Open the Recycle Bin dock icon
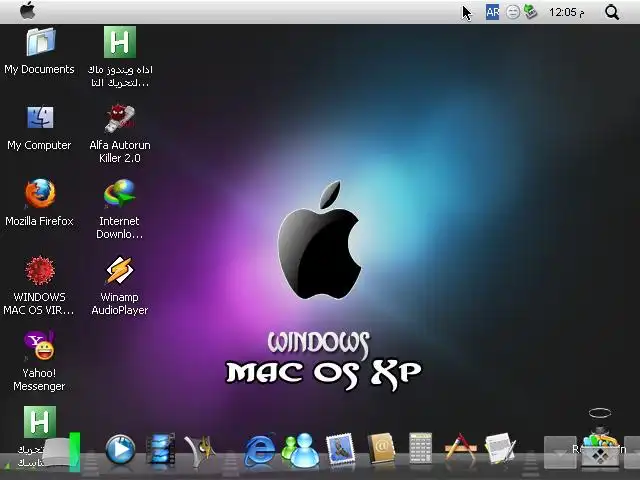Viewport: 640px width, 480px height. point(600,449)
